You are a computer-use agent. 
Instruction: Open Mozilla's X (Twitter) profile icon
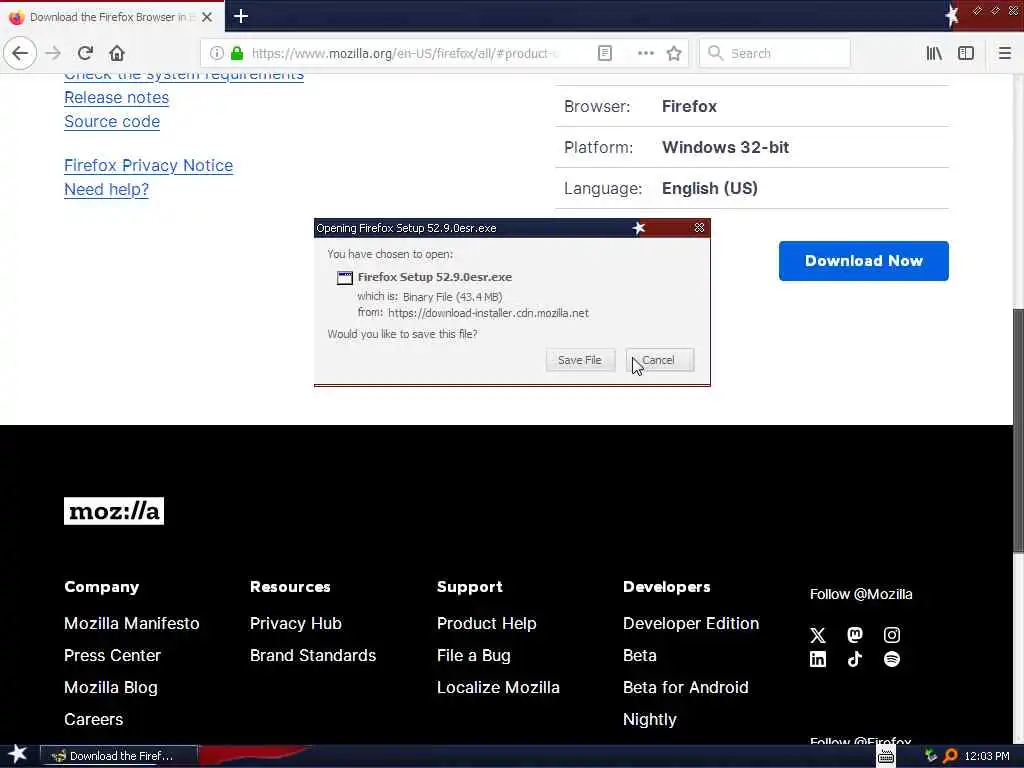click(x=818, y=635)
